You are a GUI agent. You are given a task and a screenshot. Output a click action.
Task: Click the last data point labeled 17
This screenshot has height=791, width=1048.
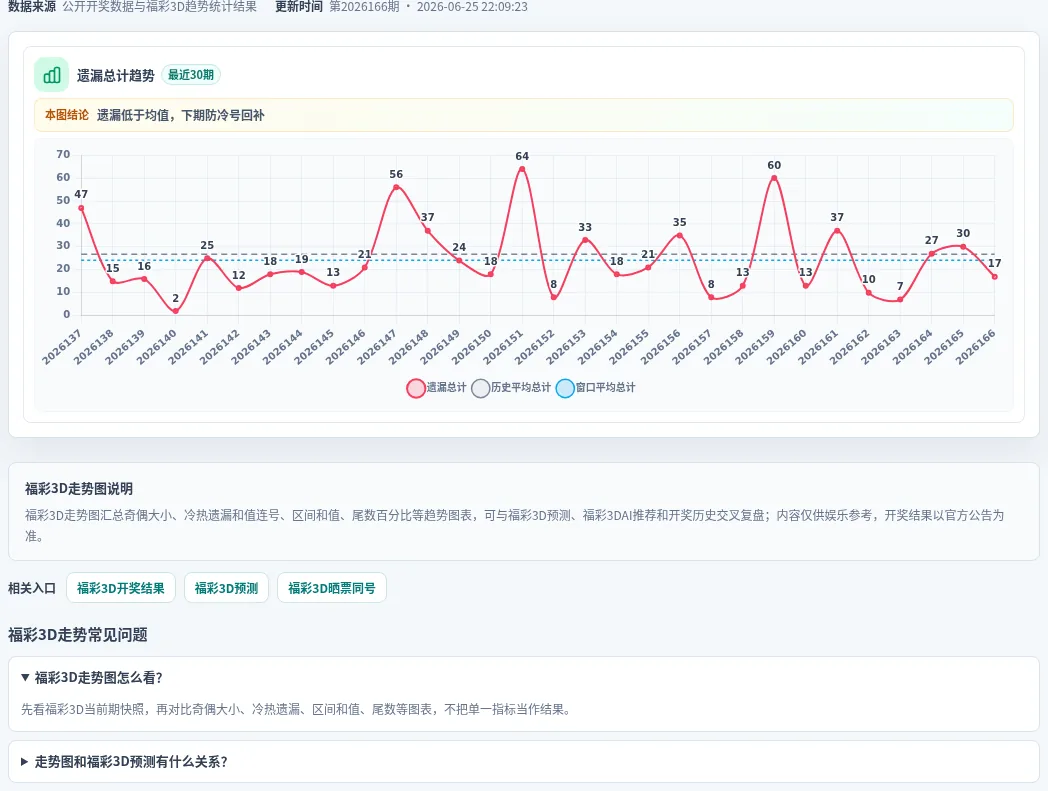click(x=995, y=276)
